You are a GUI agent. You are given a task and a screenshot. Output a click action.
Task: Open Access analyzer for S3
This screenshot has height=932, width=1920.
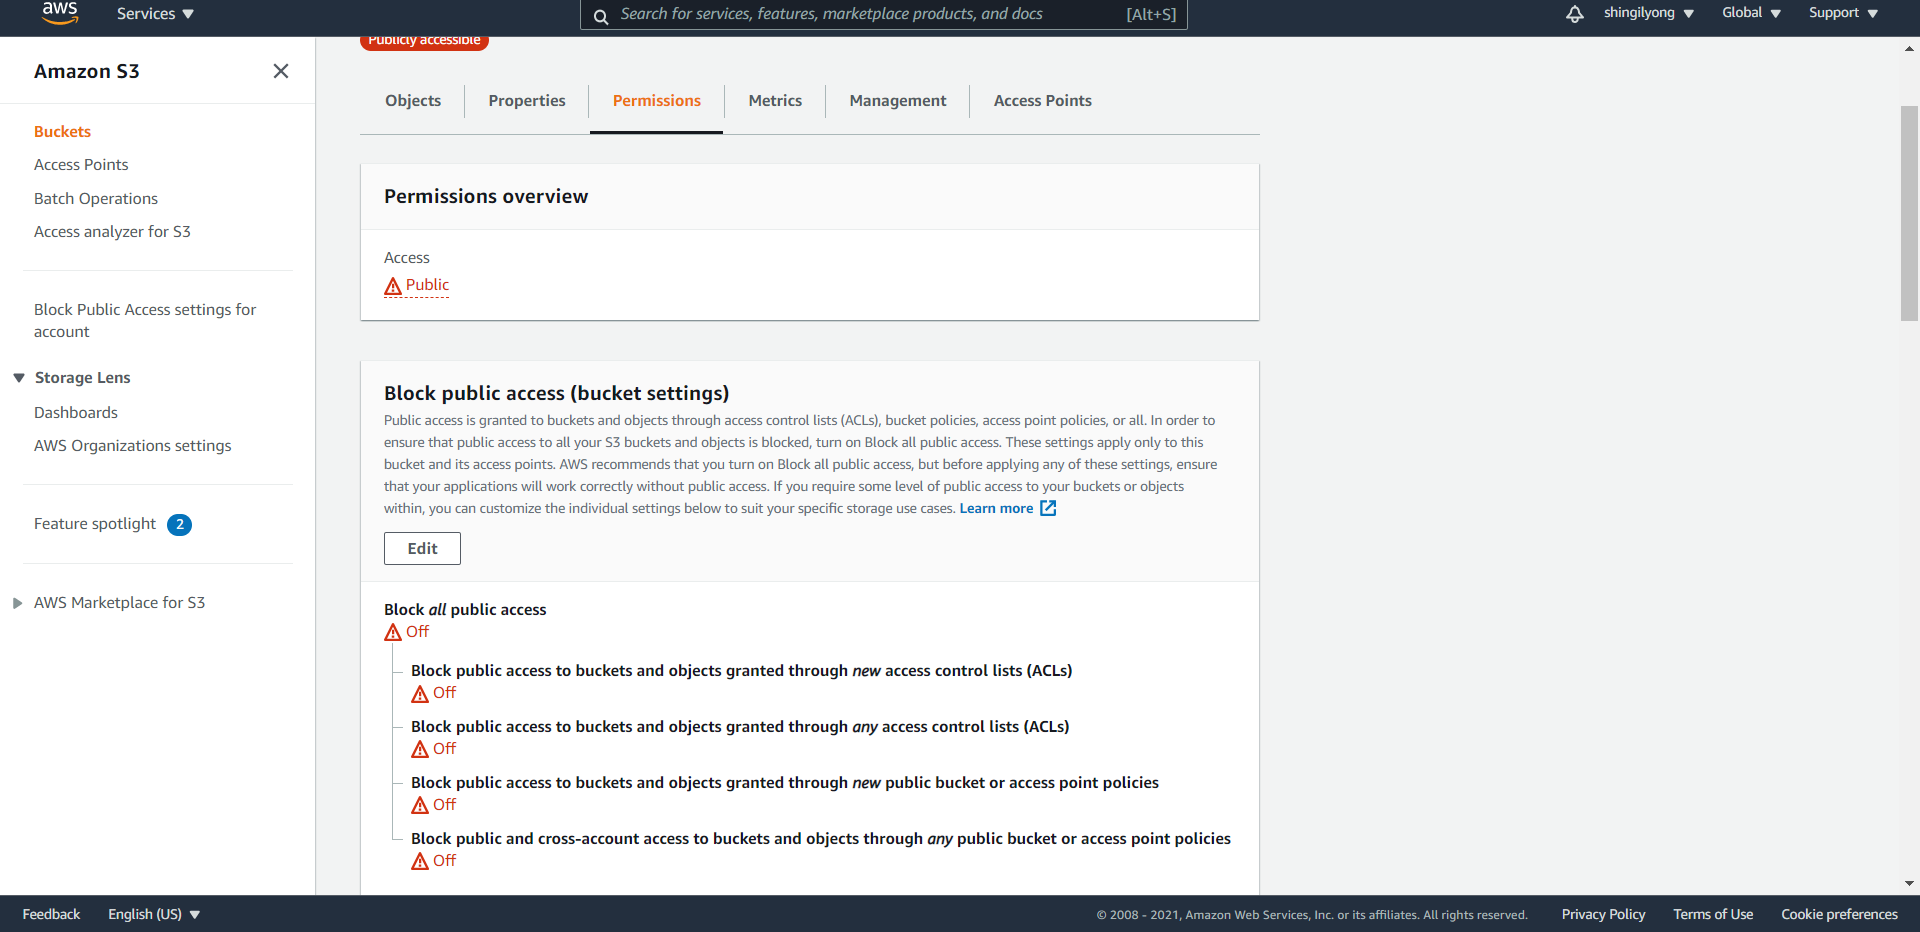112,232
